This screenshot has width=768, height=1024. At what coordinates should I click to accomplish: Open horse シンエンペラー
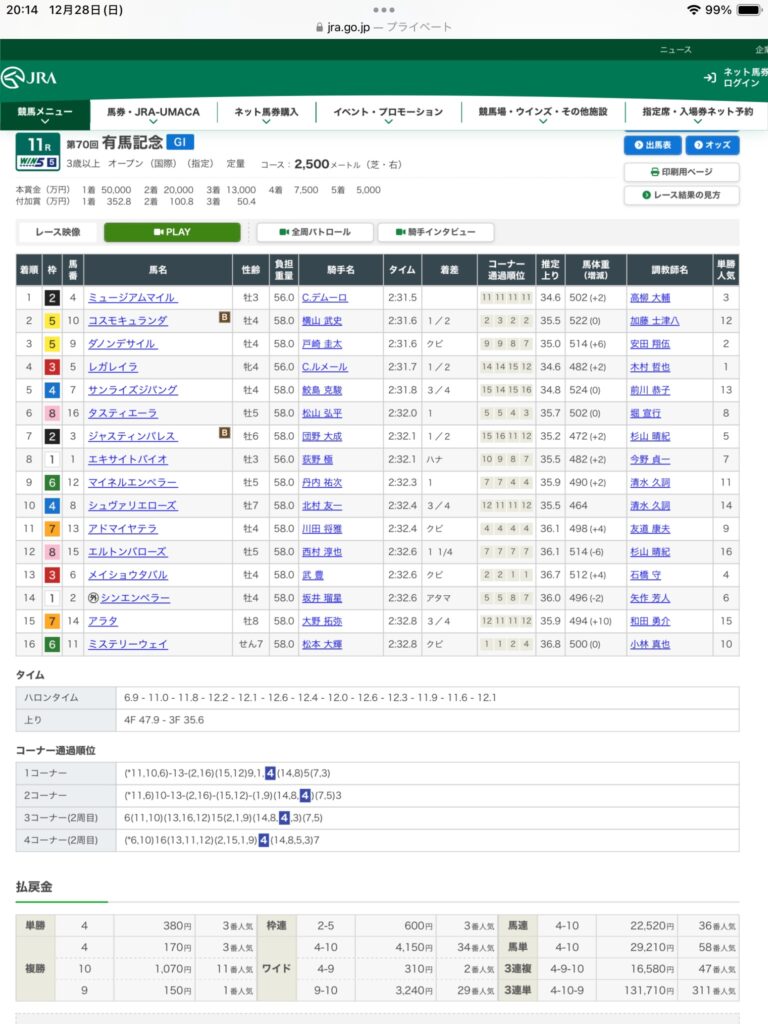(135, 598)
